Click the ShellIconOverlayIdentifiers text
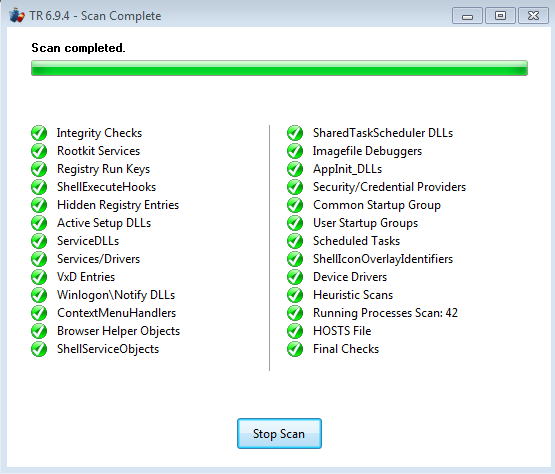The image size is (555, 474). (x=383, y=259)
